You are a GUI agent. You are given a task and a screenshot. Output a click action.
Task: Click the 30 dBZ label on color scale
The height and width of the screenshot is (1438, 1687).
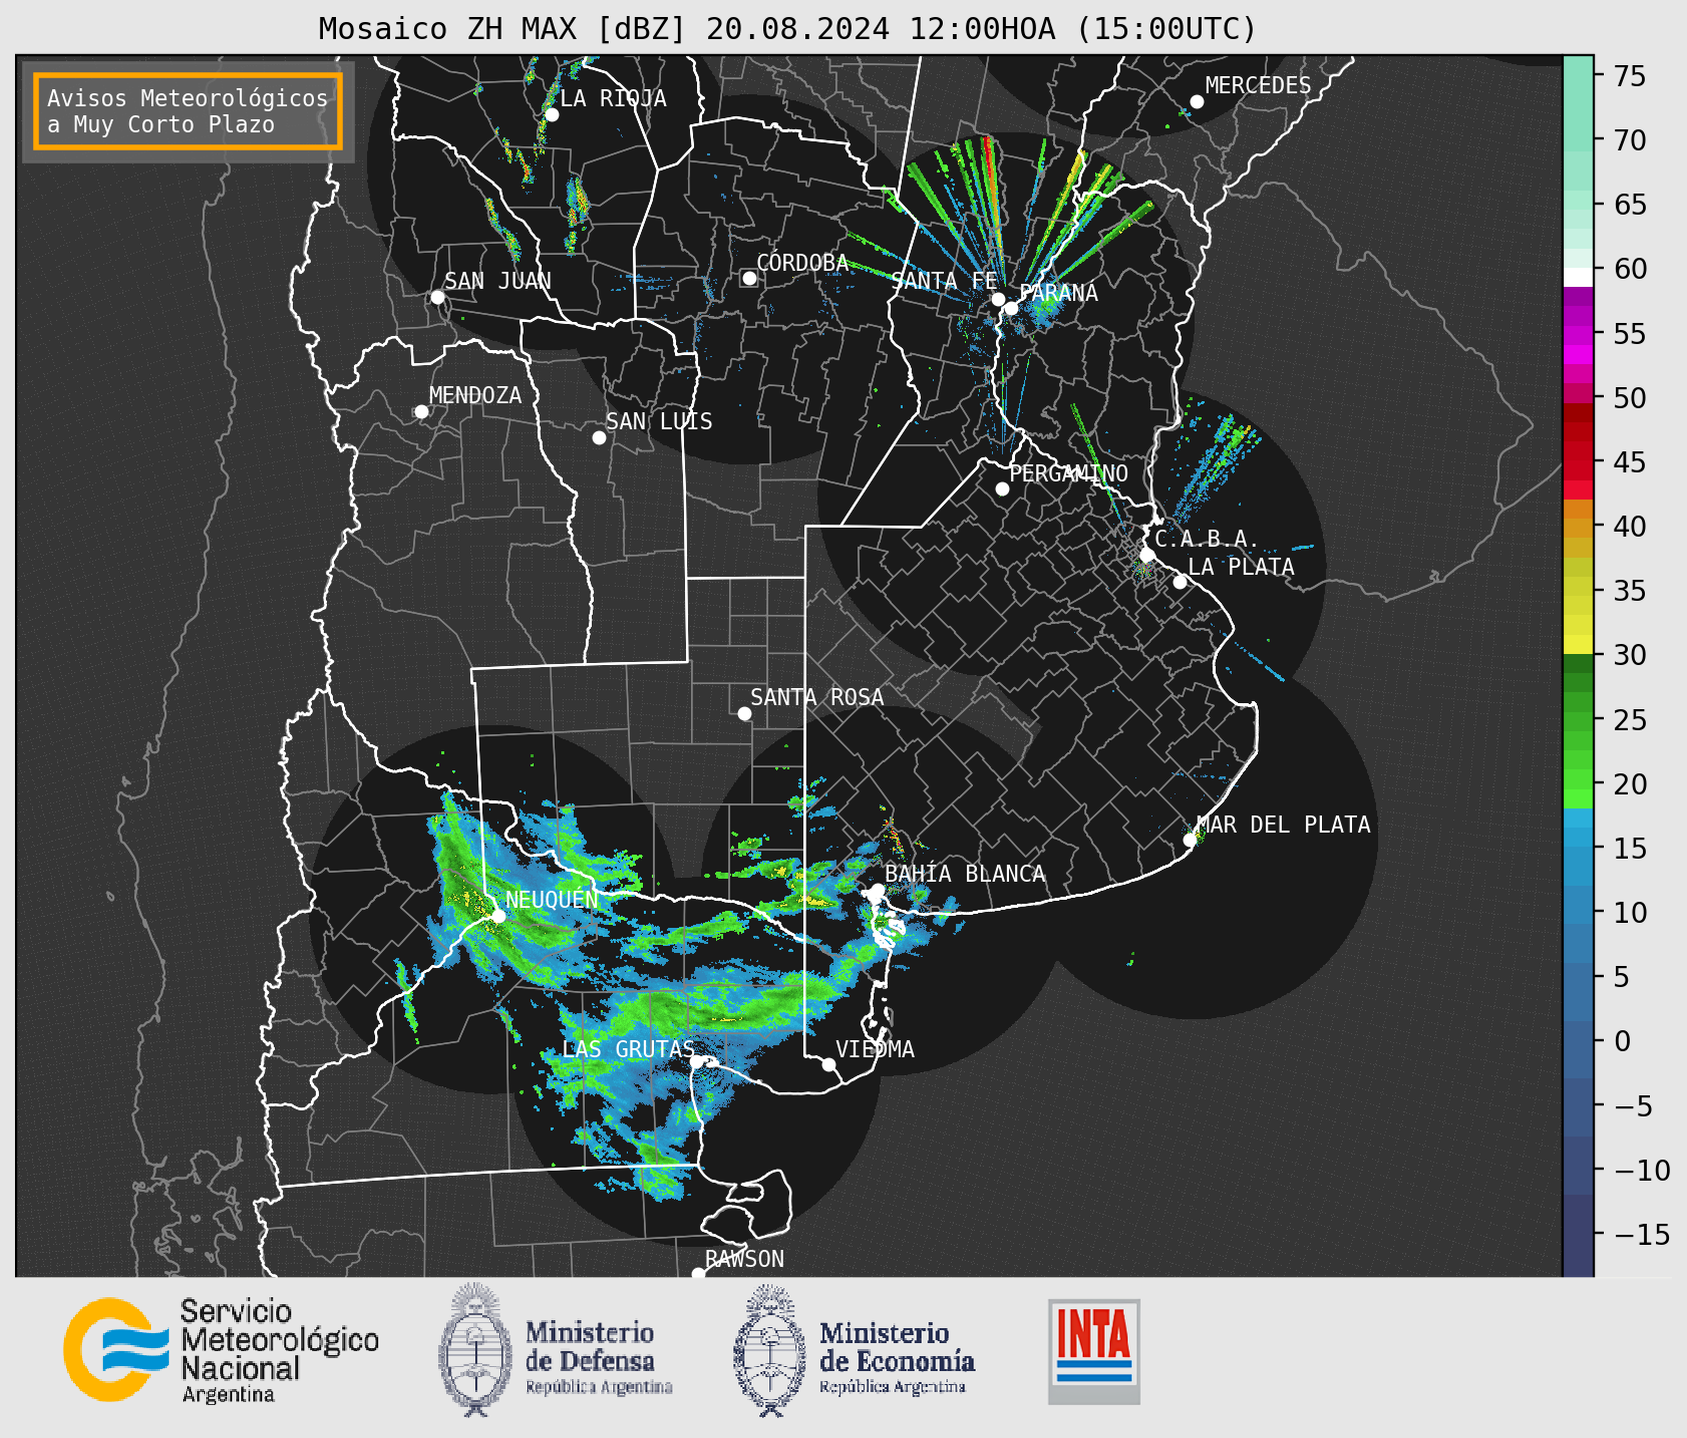tap(1630, 655)
